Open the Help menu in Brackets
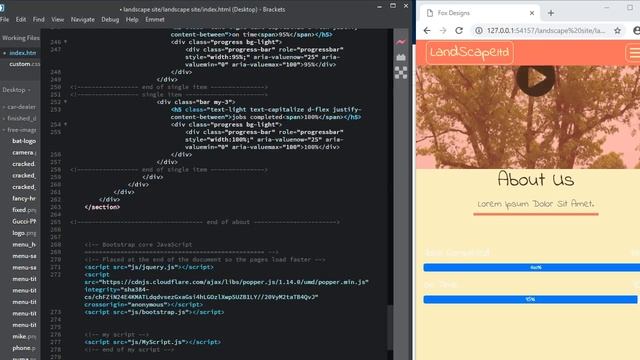640x360 pixels. 132,19
